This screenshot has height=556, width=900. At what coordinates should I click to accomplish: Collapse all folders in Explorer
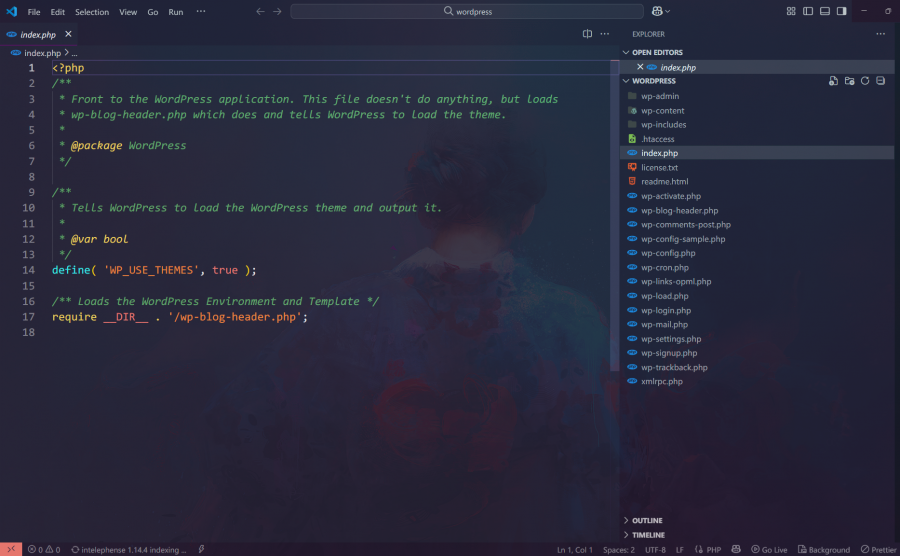click(881, 81)
